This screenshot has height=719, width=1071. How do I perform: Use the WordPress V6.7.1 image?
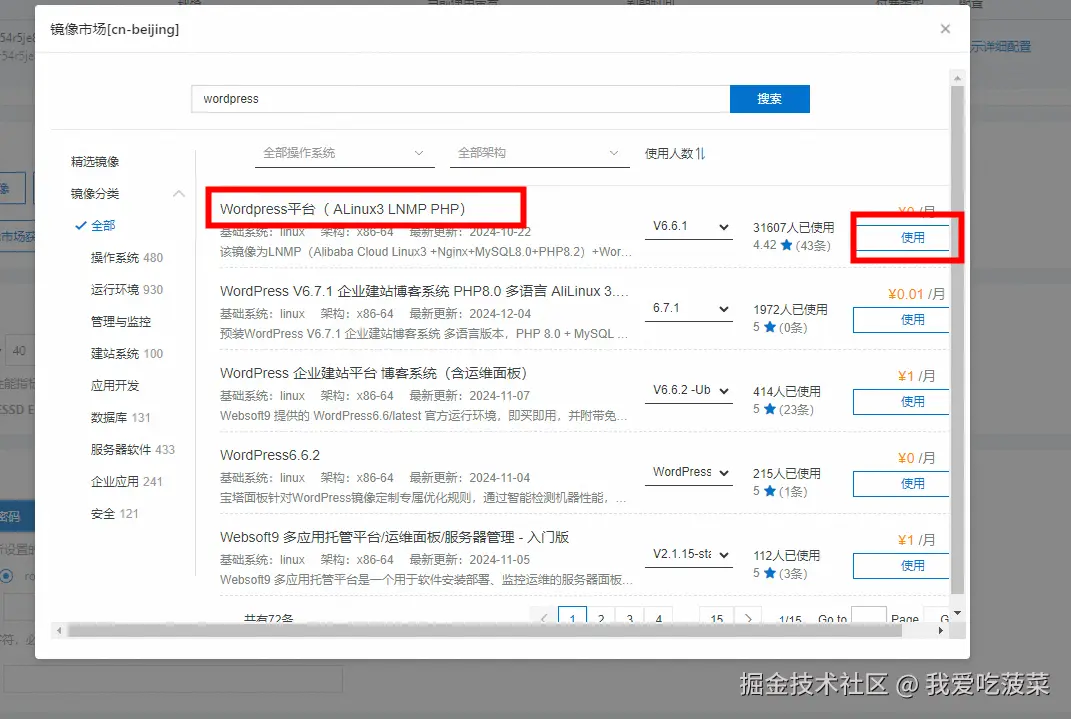[901, 320]
